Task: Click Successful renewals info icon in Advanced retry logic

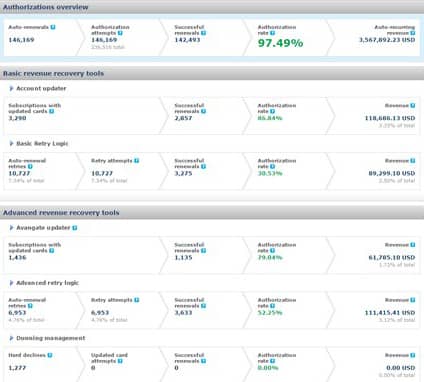Action: tap(203, 306)
